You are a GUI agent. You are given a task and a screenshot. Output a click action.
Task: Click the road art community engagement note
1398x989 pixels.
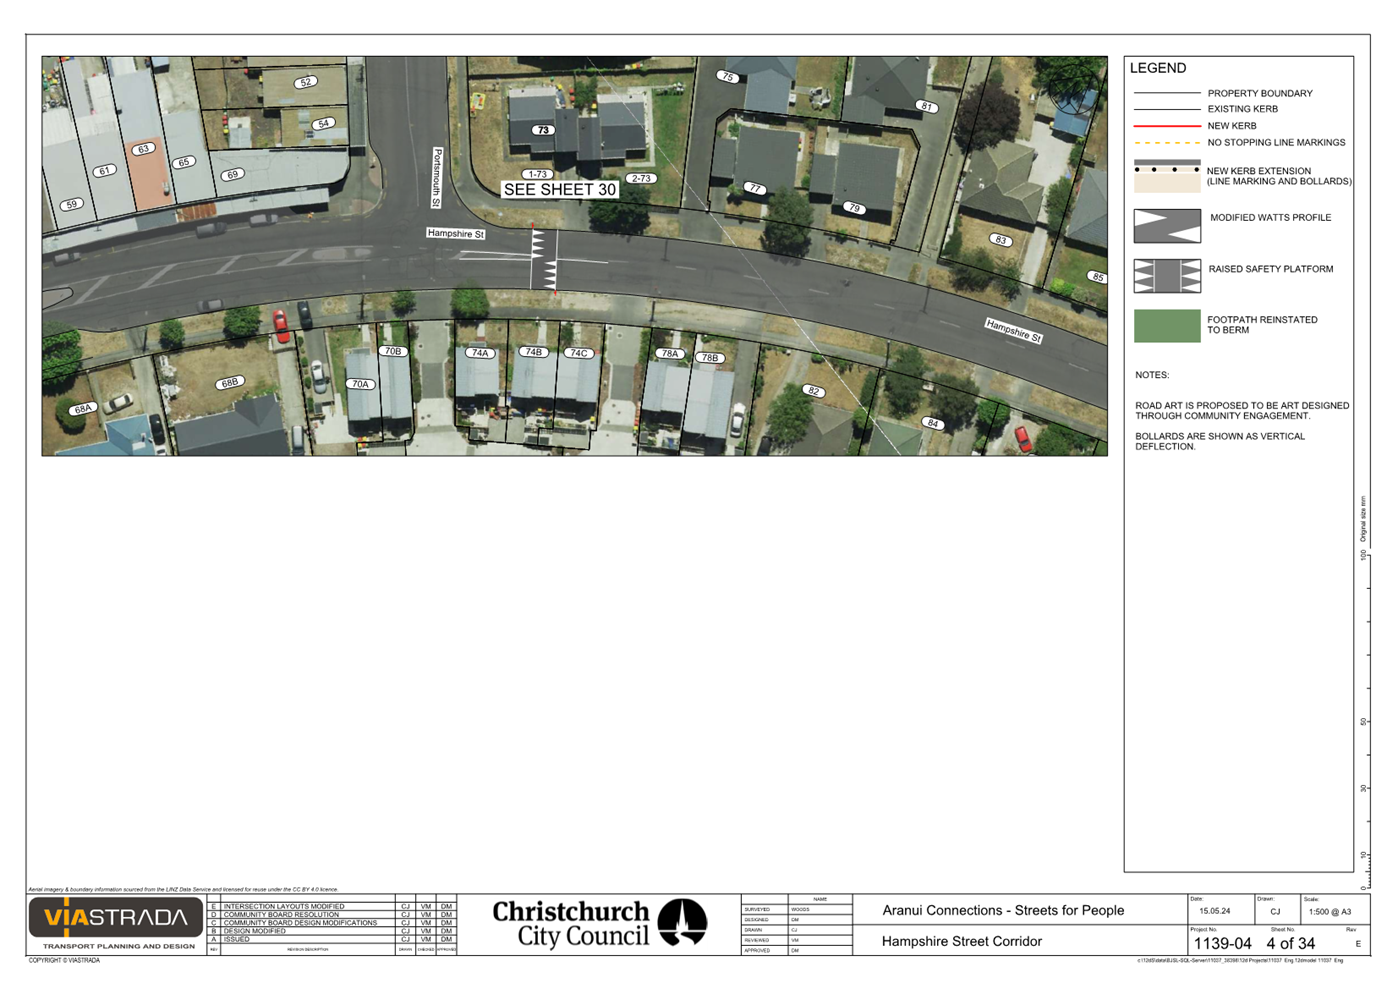click(1242, 410)
